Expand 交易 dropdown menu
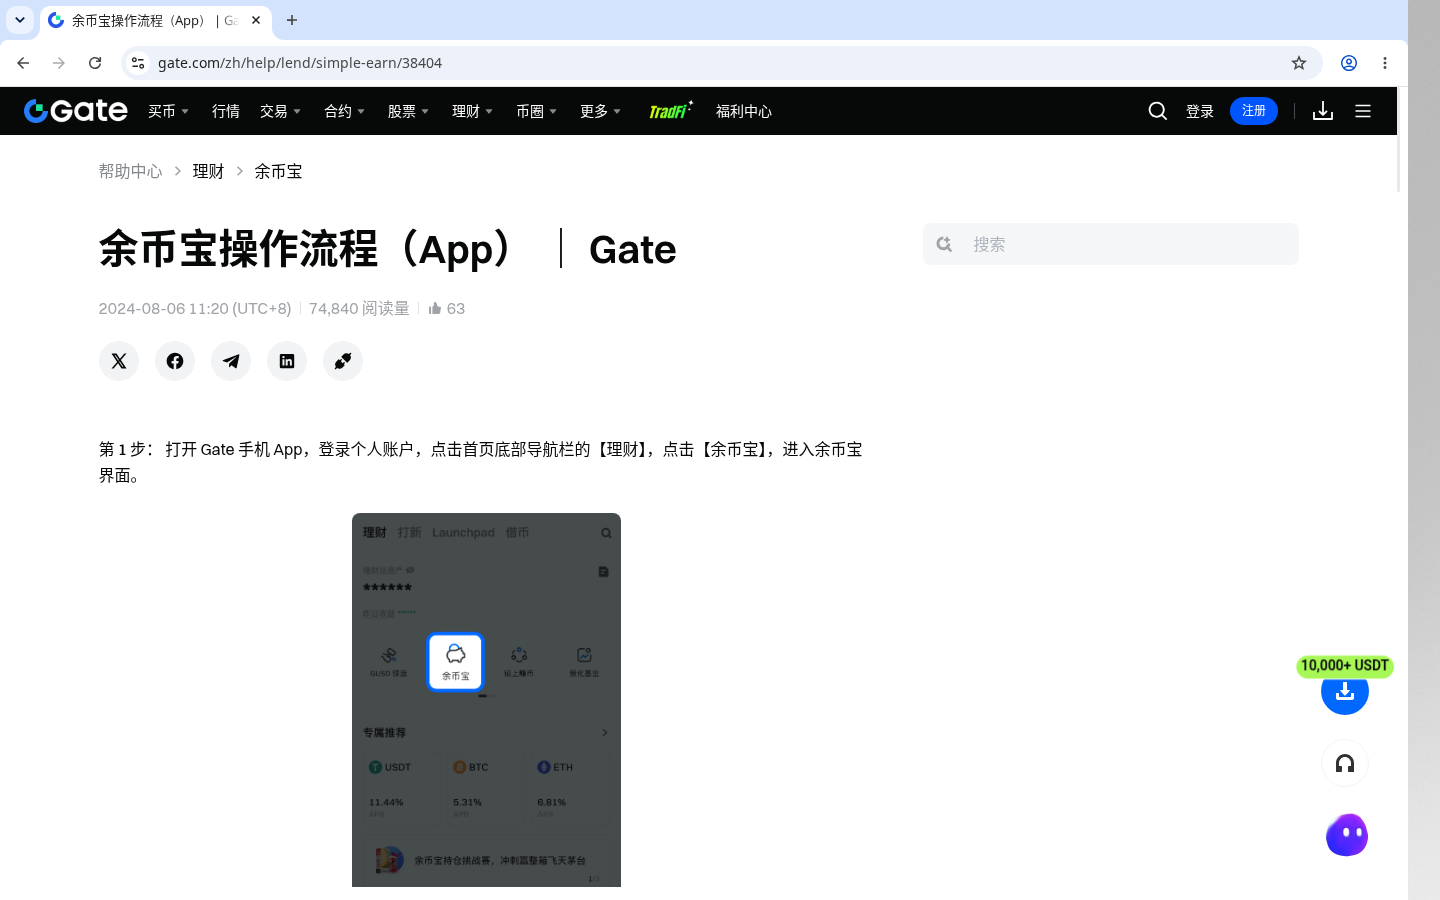The height and width of the screenshot is (900, 1440). 281,111
